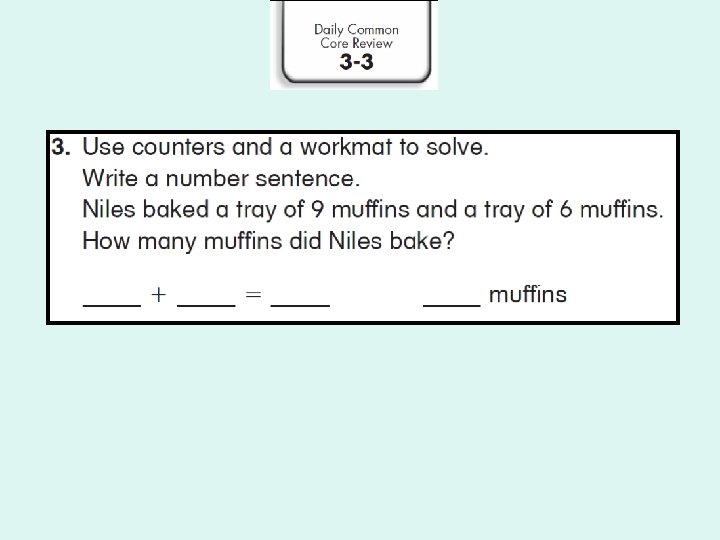Click the blank between plus and equals
This screenshot has height=540, width=720.
pos(206,304)
